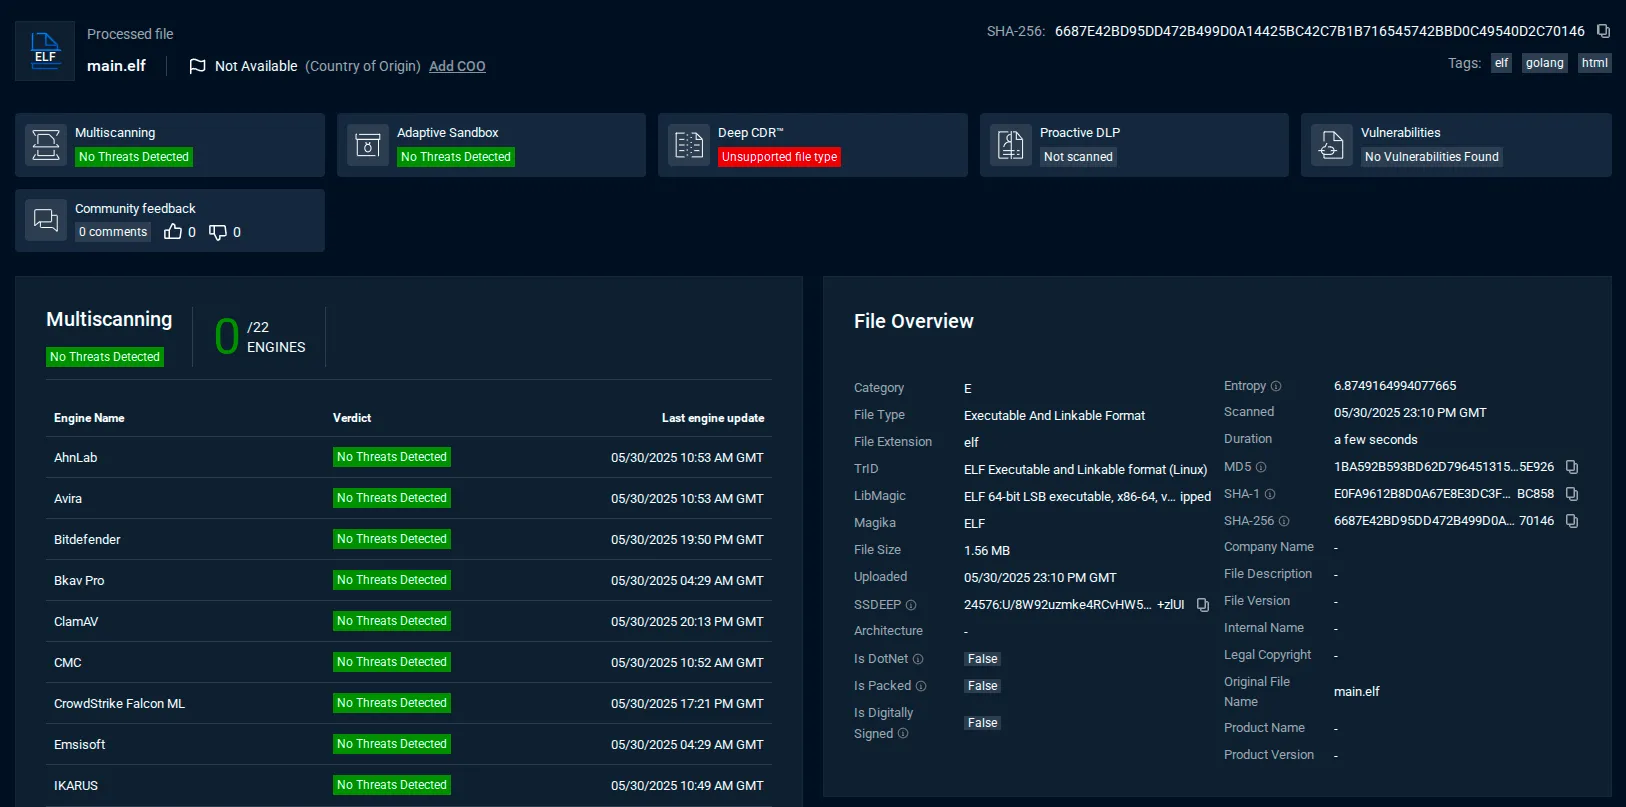Click the country of origin flag icon
This screenshot has height=807, width=1626.
[198, 66]
